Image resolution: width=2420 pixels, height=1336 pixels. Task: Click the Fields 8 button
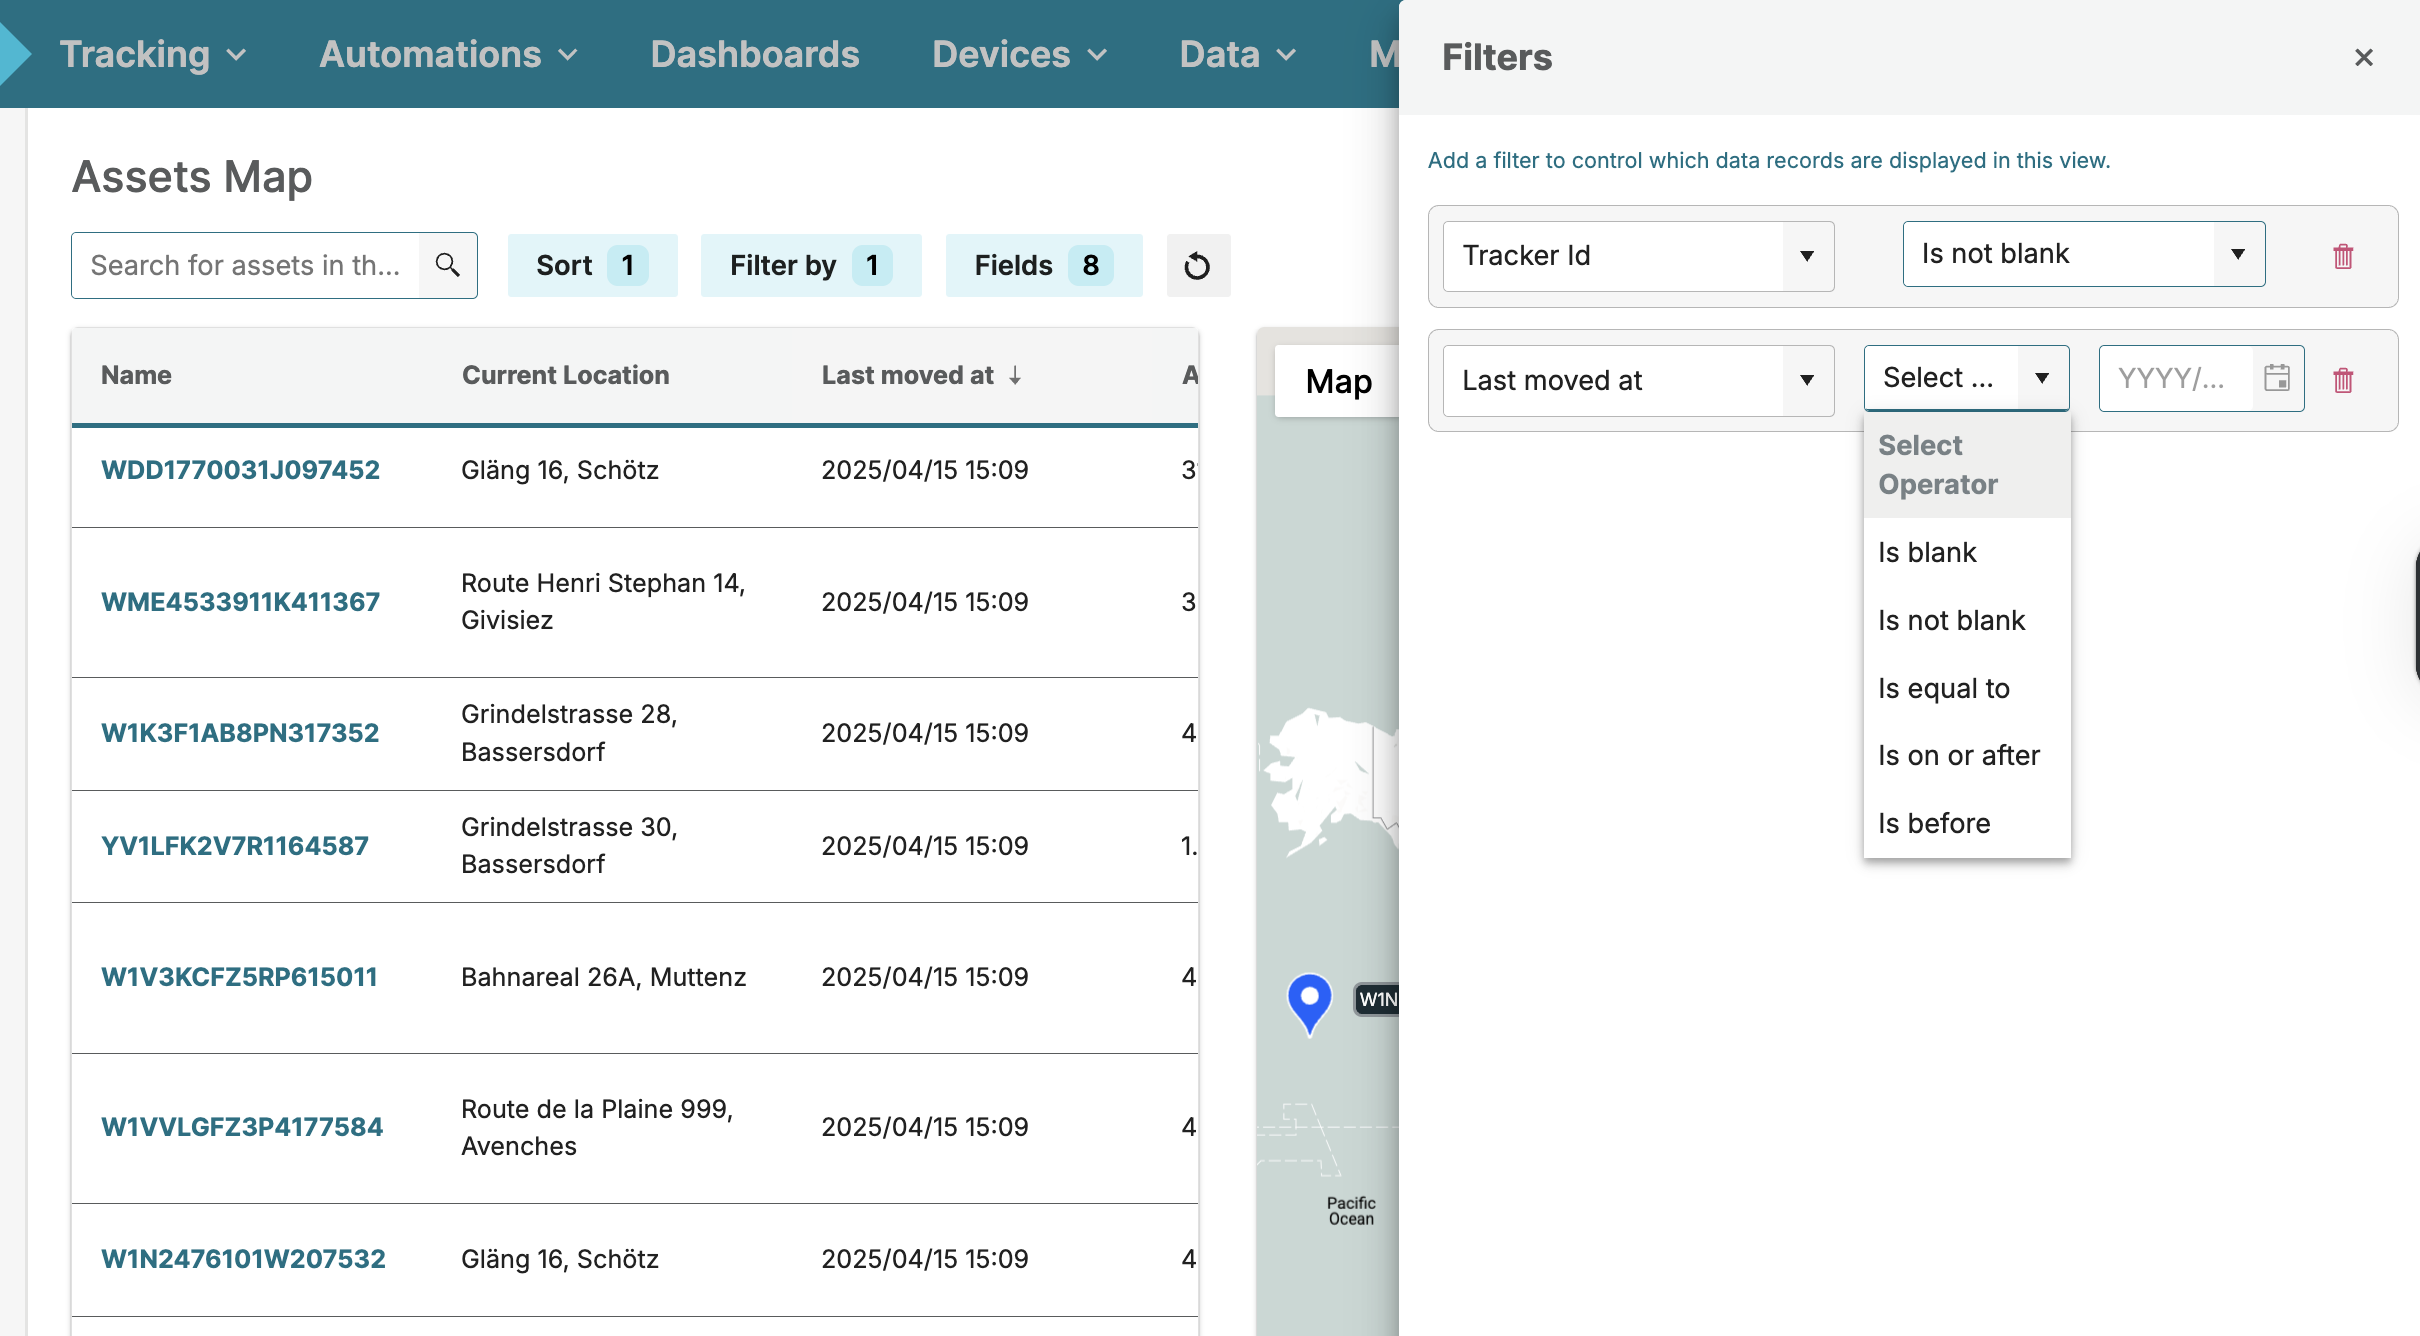pyautogui.click(x=1043, y=265)
